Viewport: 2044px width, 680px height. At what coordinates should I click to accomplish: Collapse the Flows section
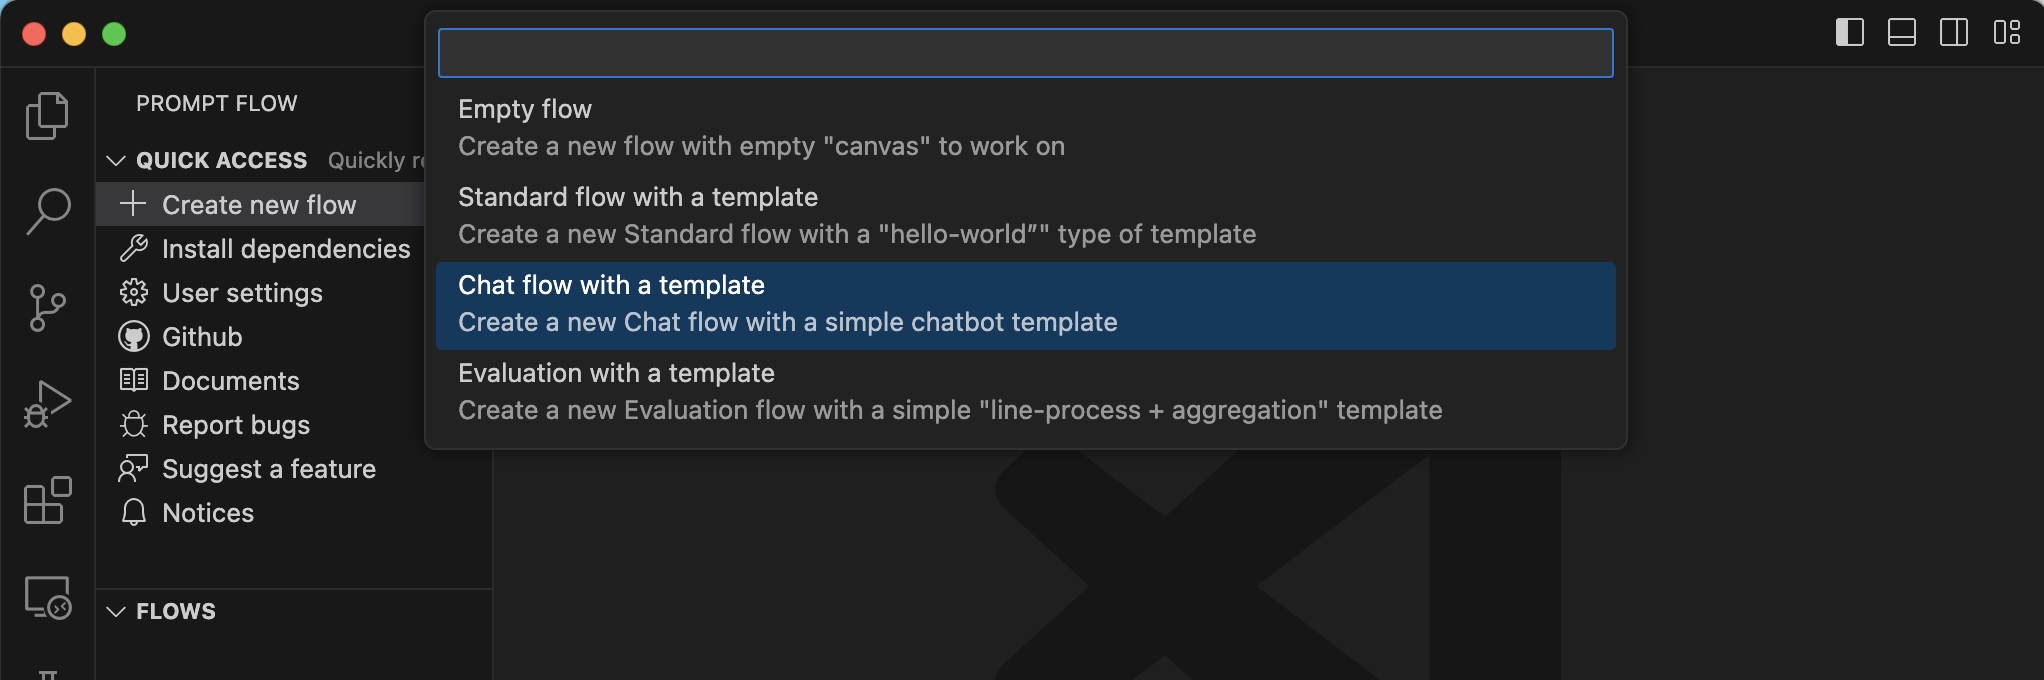tap(116, 612)
